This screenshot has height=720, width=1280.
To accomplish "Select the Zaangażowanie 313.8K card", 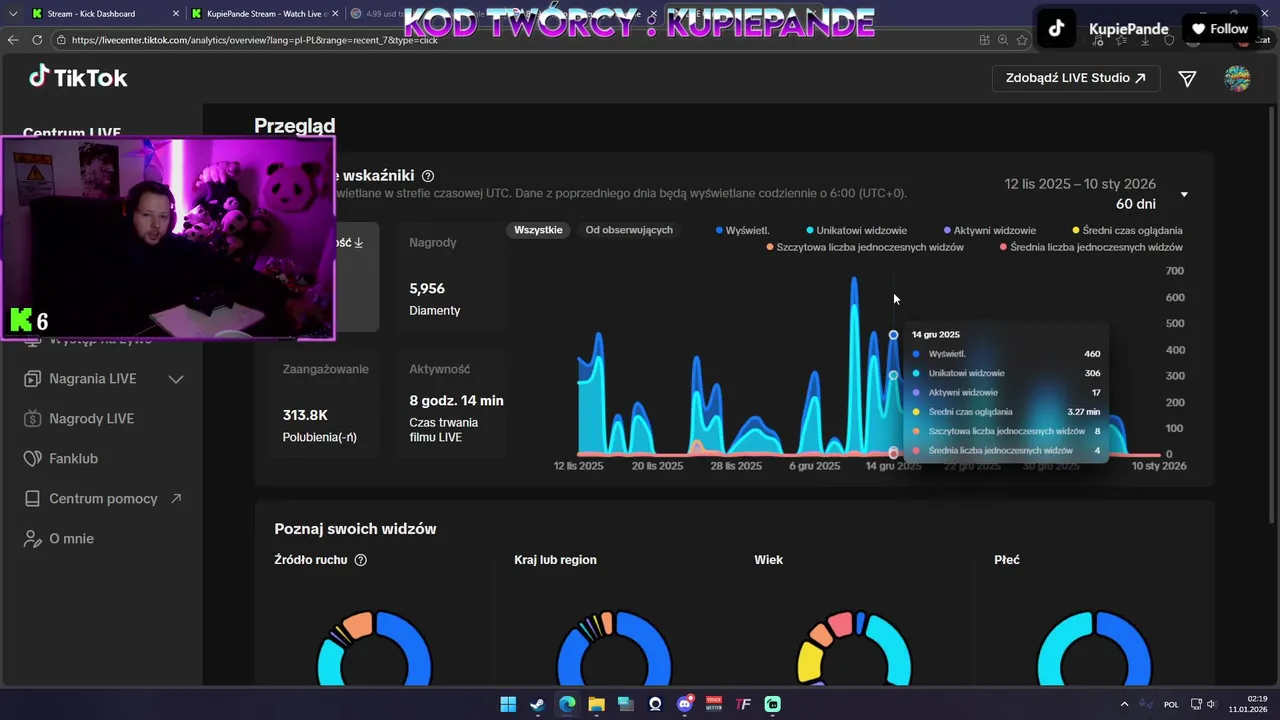I will tap(326, 404).
